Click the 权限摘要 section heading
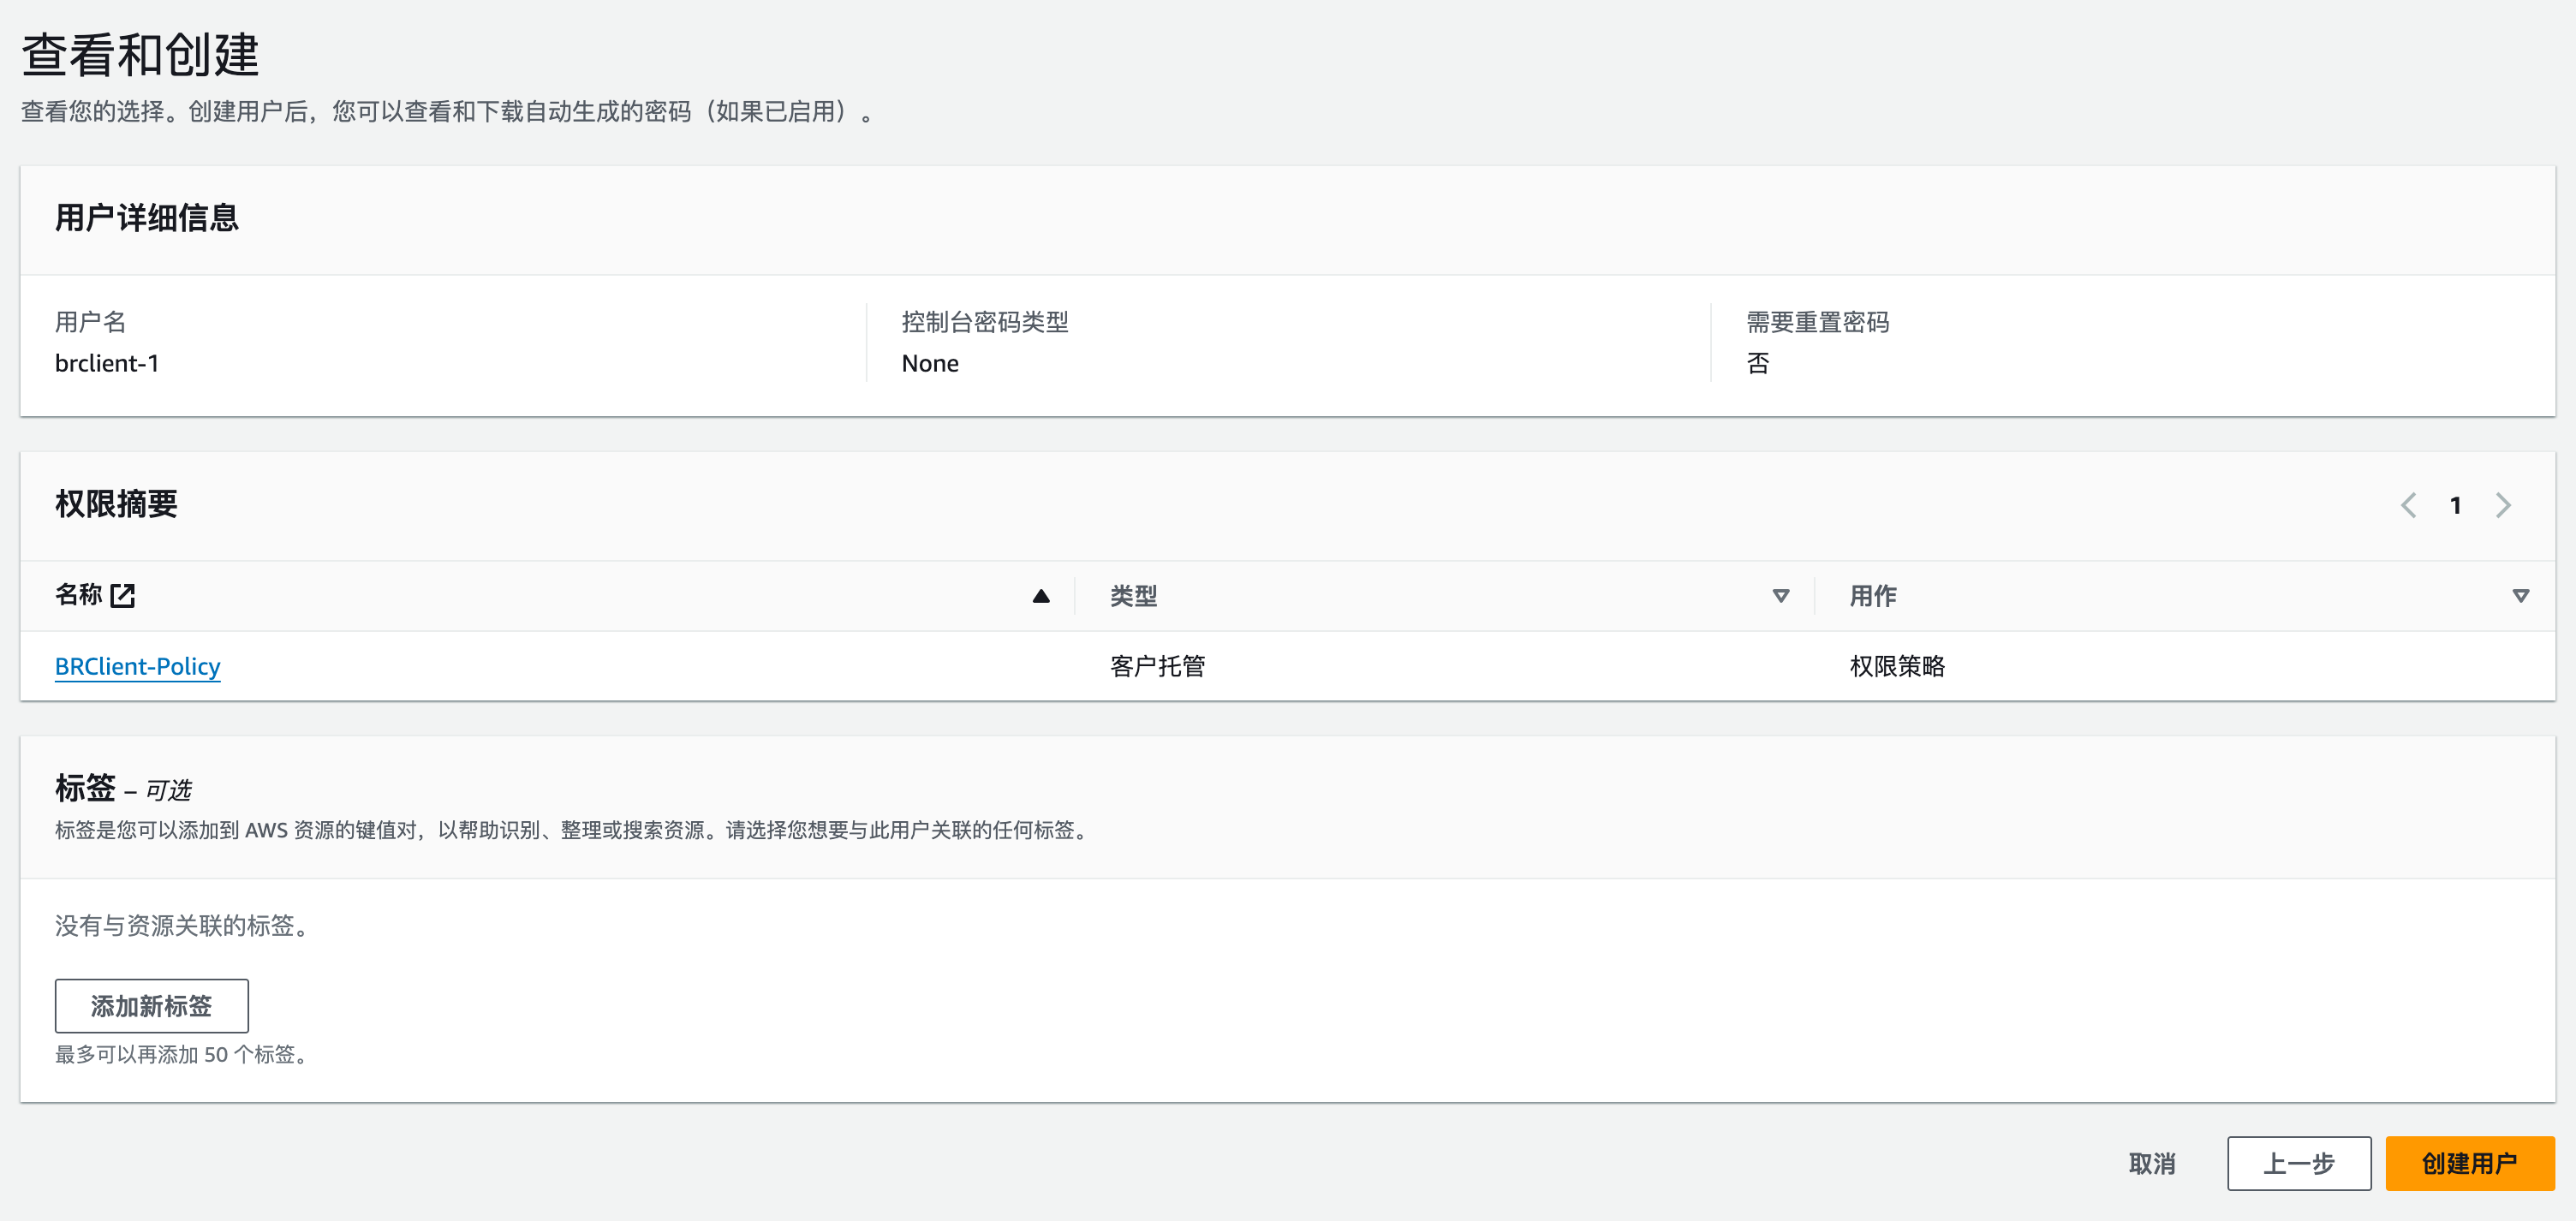 tap(116, 504)
